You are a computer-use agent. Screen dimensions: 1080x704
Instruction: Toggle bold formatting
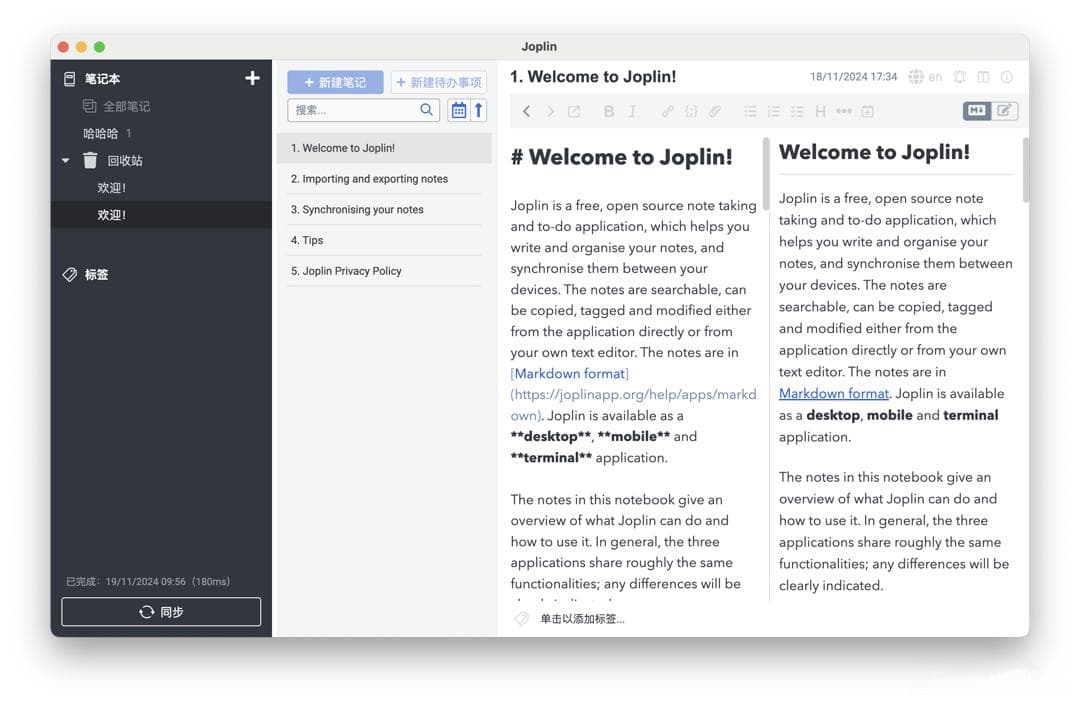(609, 111)
